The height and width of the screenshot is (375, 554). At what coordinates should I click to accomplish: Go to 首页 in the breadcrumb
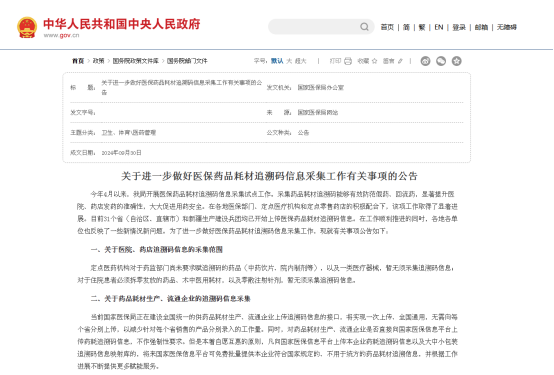[78, 61]
